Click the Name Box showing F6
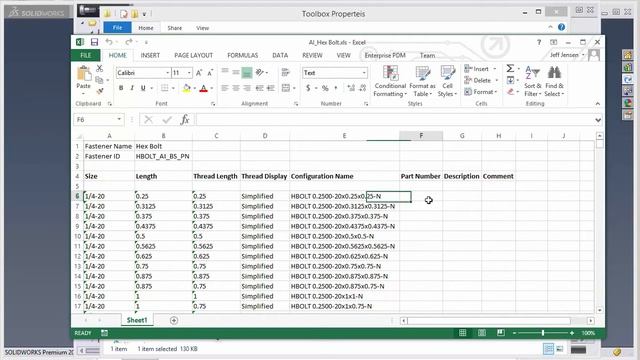 point(99,120)
